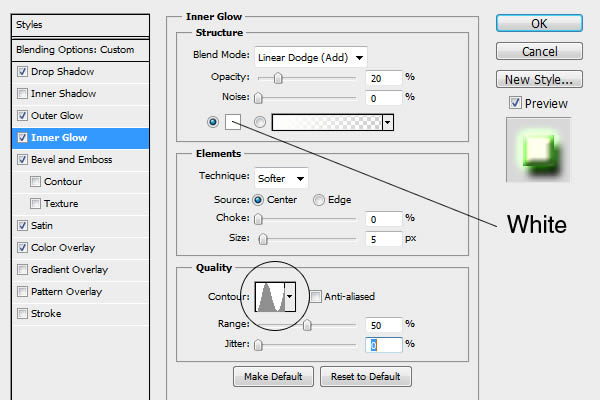600x400 pixels.
Task: Toggle the Preview checkbox
Action: (515, 103)
